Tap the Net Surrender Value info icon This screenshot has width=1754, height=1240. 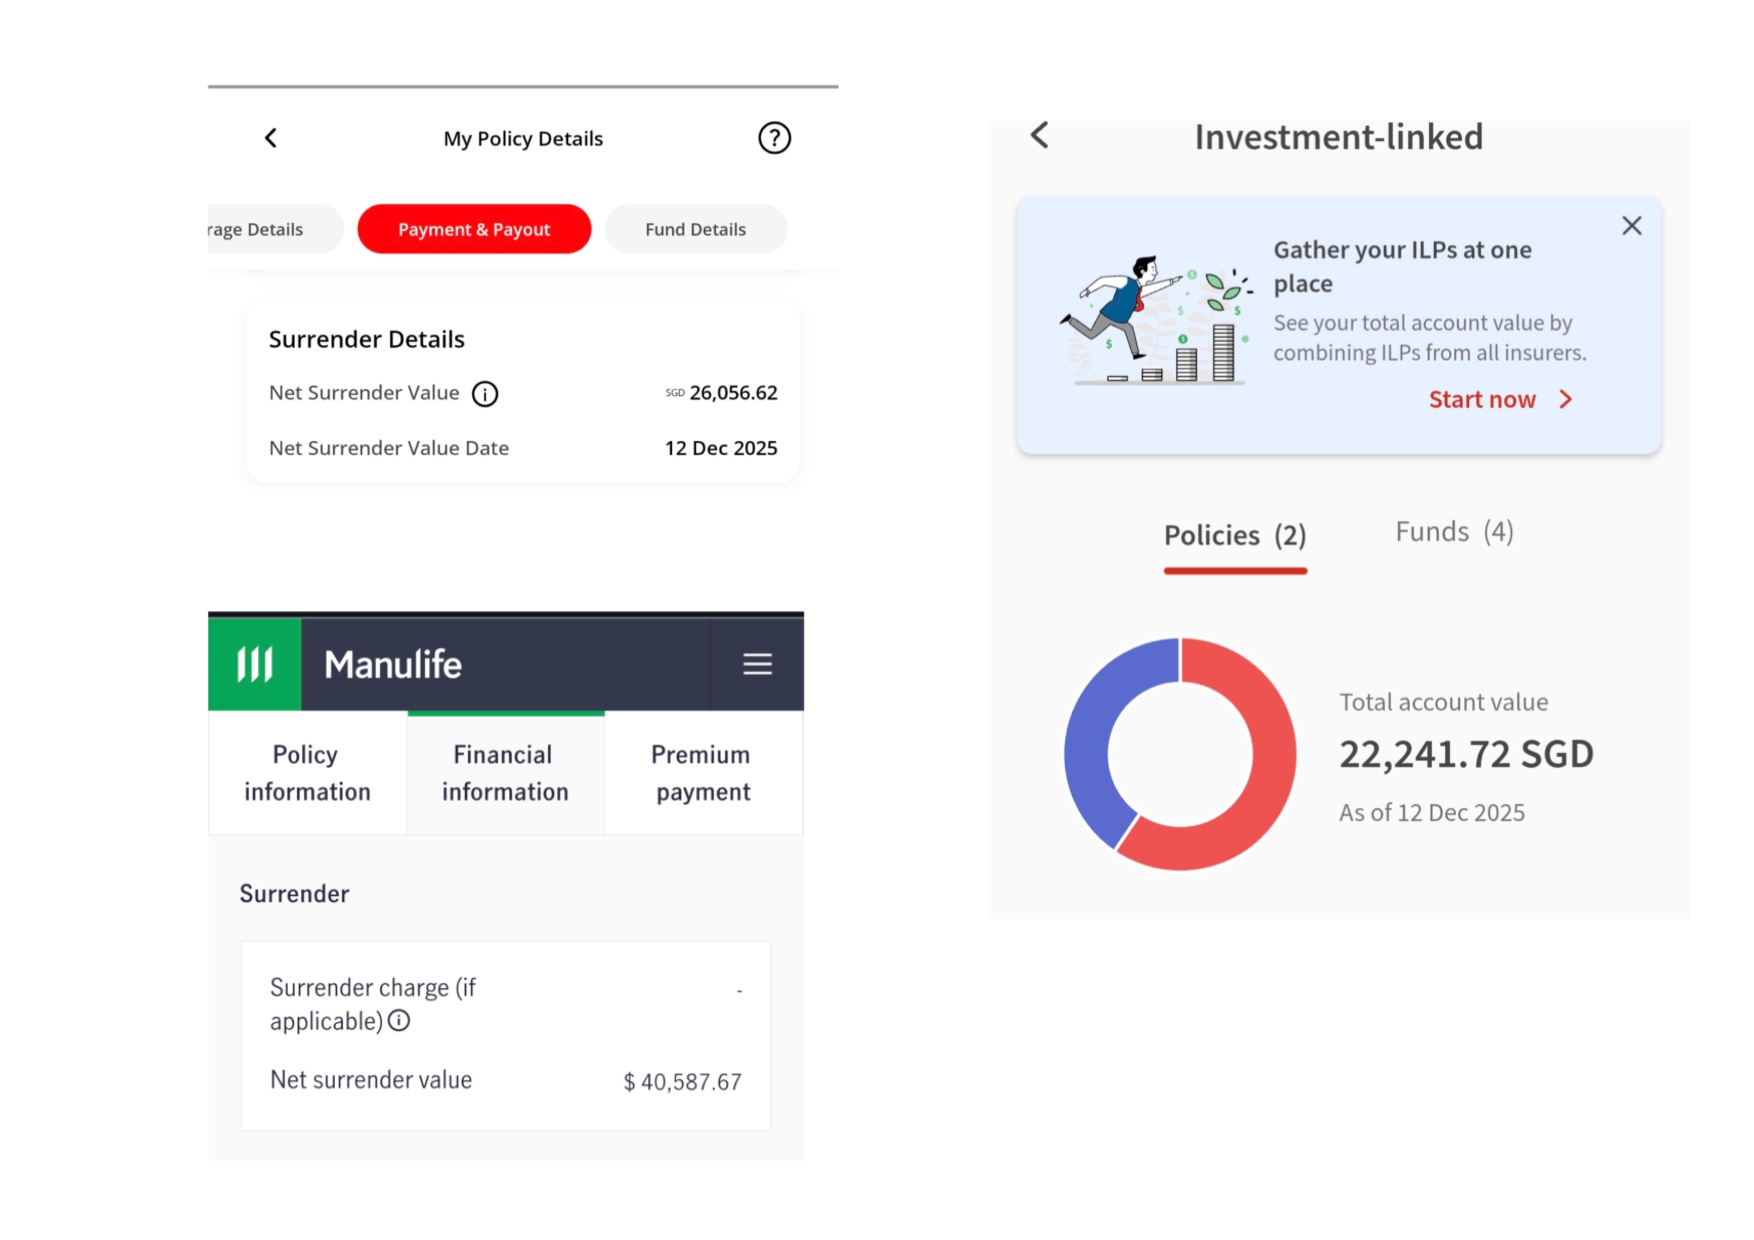485,394
